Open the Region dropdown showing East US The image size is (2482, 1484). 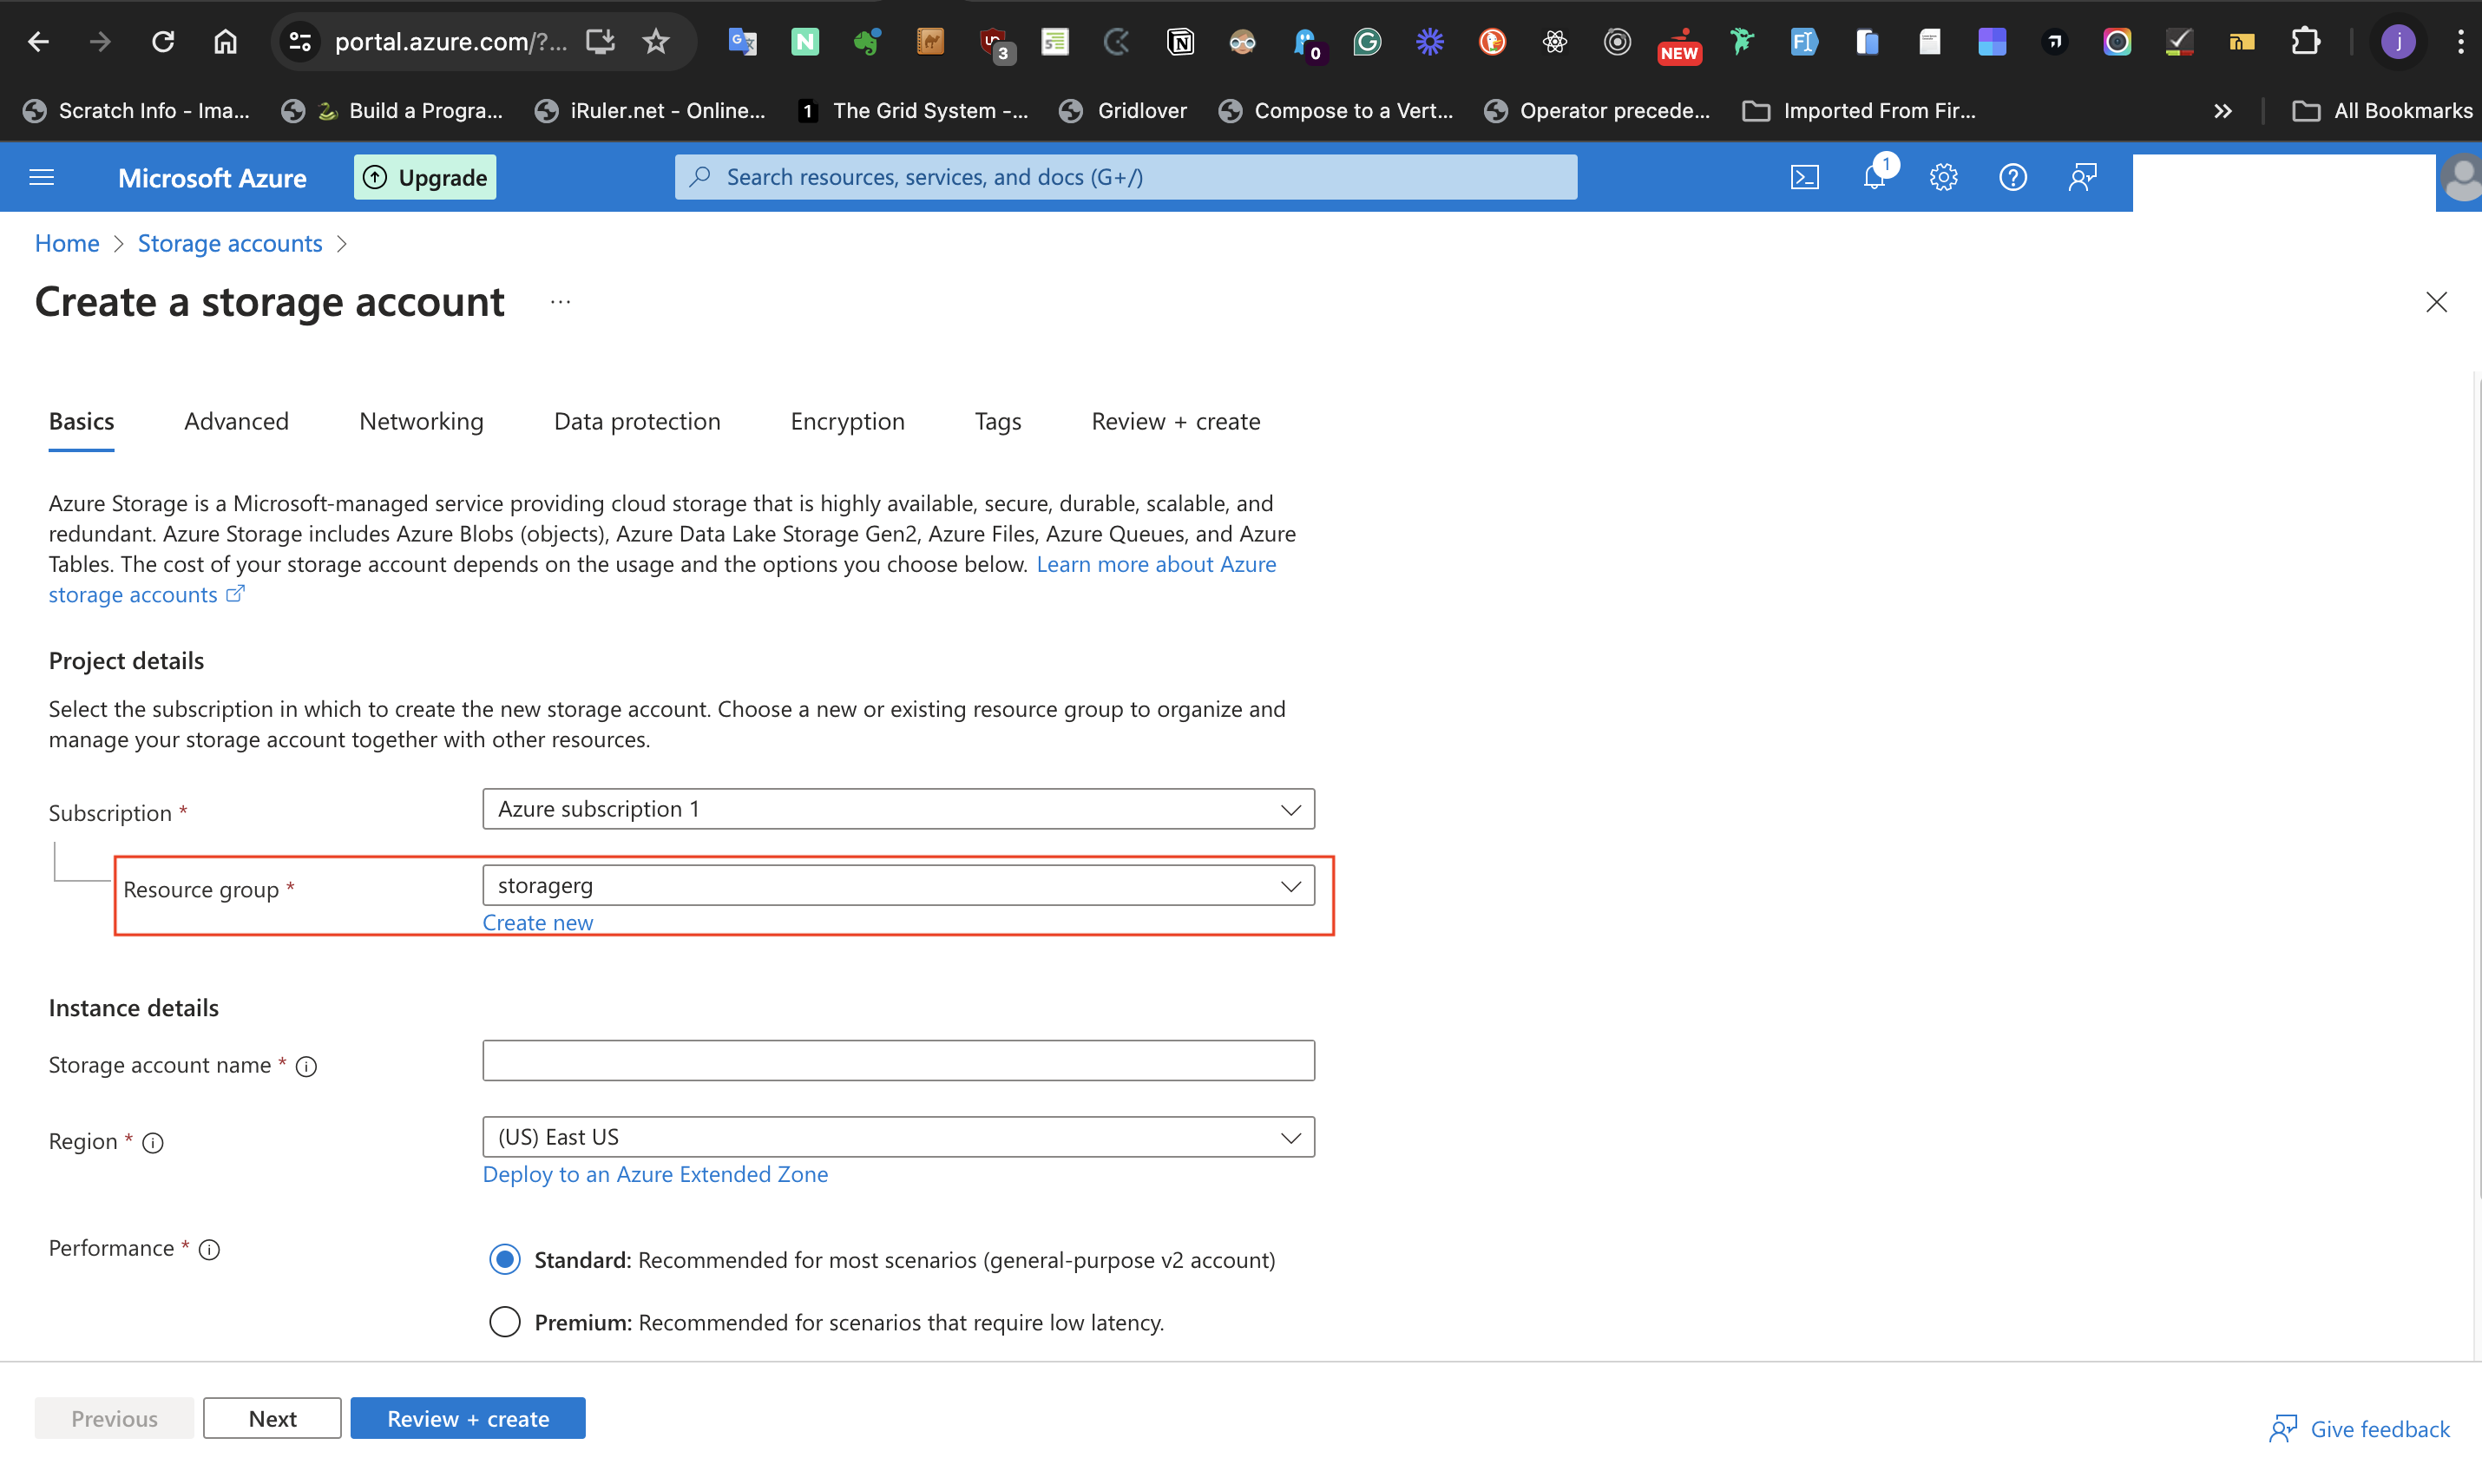[x=897, y=1137]
